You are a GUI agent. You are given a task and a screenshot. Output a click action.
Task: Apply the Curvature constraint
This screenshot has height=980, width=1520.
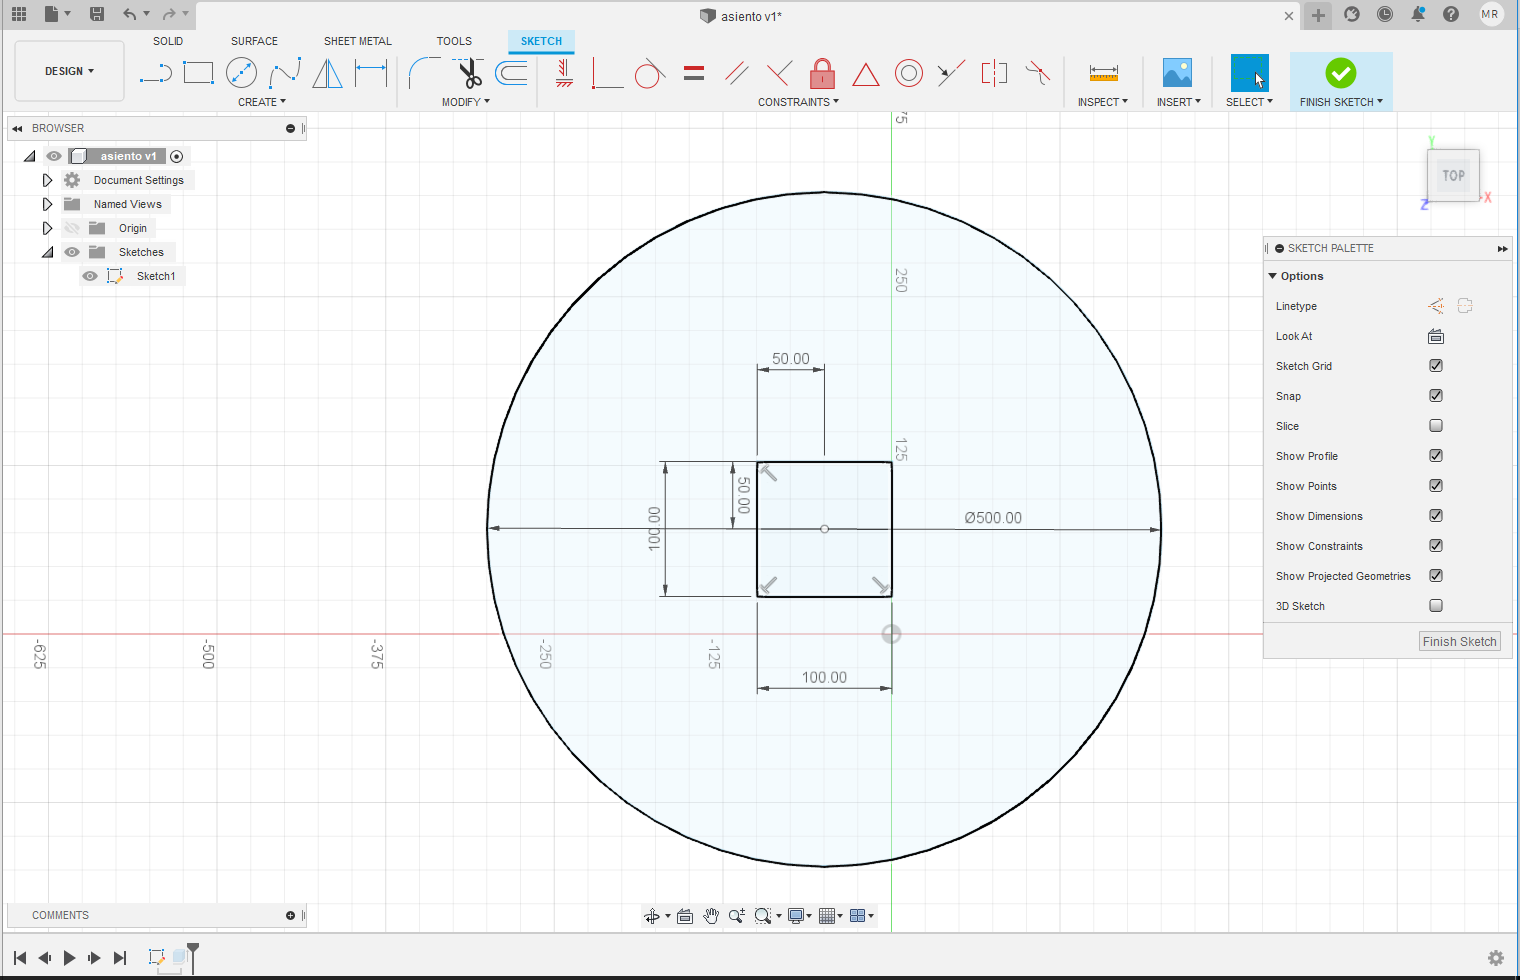(x=1038, y=73)
